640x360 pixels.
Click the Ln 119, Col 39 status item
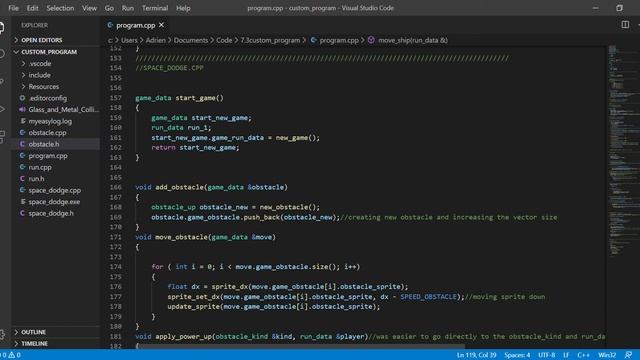[x=476, y=355]
